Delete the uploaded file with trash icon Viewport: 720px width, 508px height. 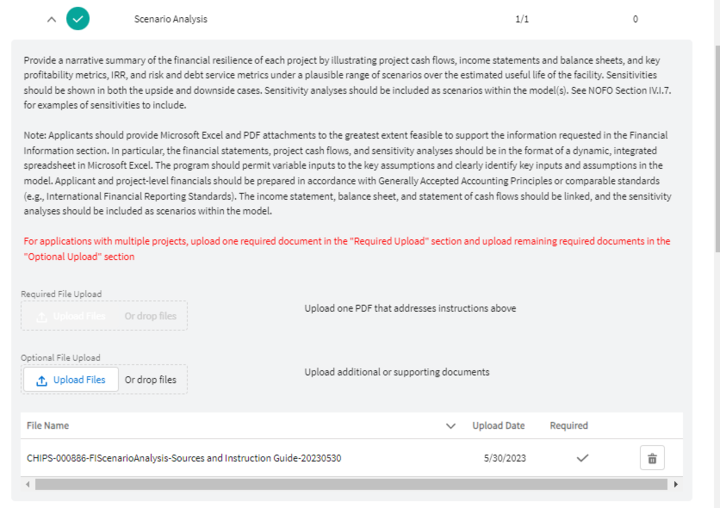[x=652, y=458]
